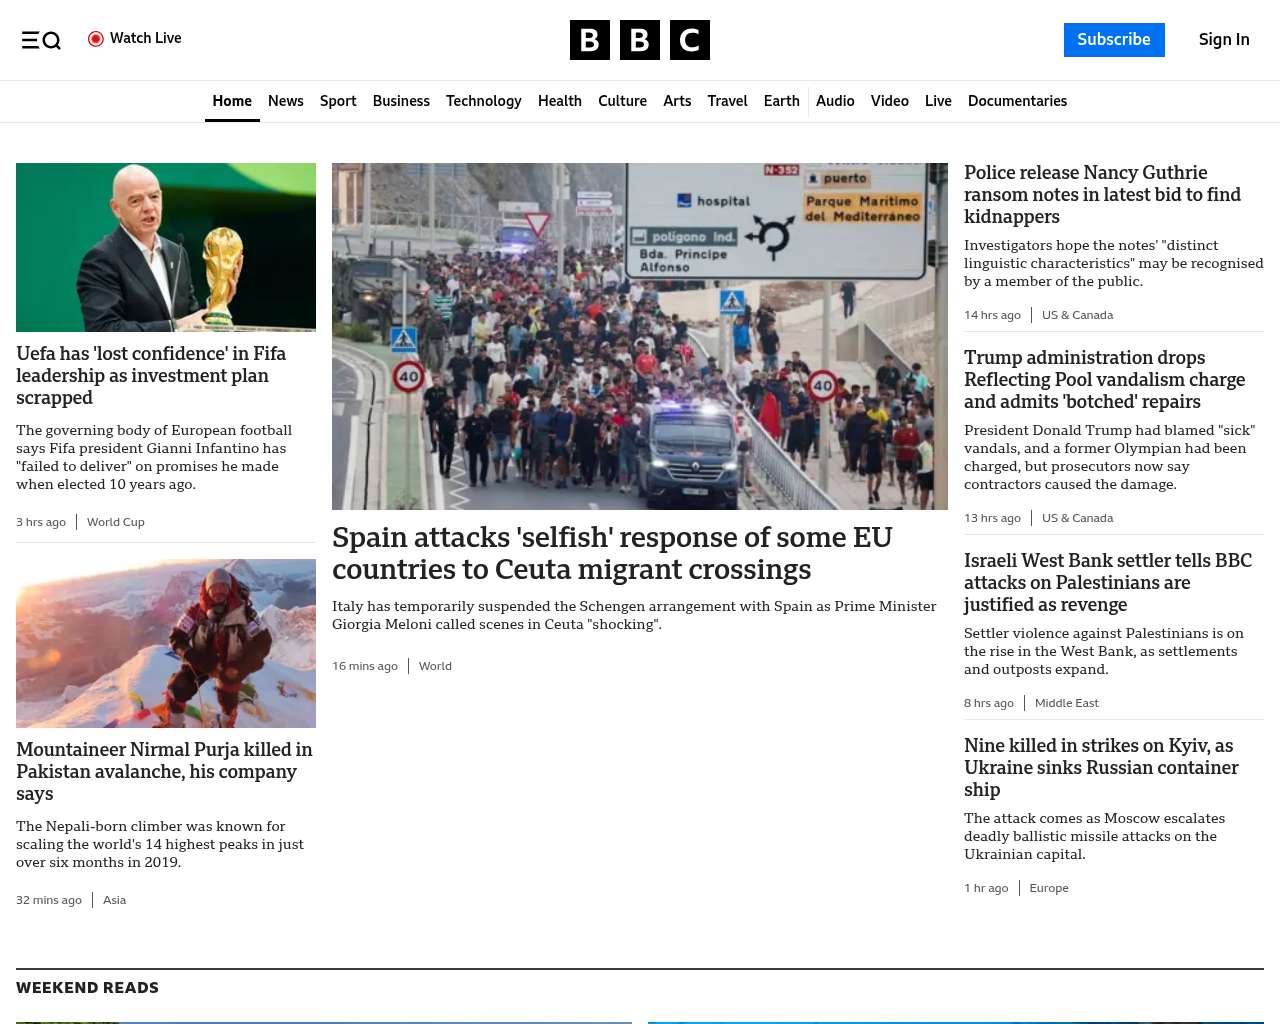Open the menu and search icon
The height and width of the screenshot is (1024, 1280).
click(41, 40)
